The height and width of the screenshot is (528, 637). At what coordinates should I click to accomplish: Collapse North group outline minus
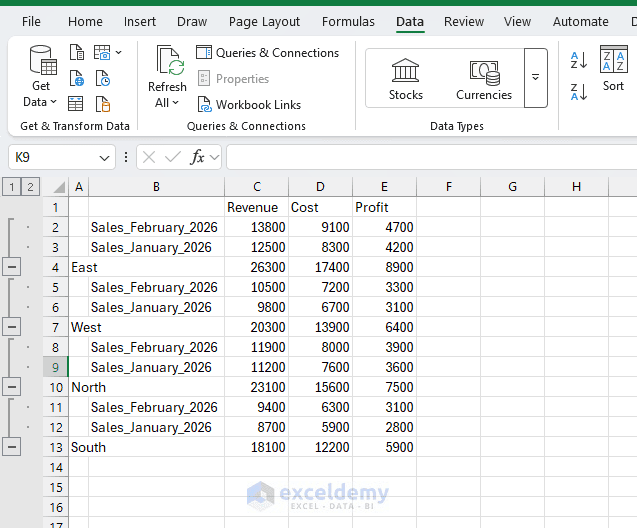coord(12,387)
